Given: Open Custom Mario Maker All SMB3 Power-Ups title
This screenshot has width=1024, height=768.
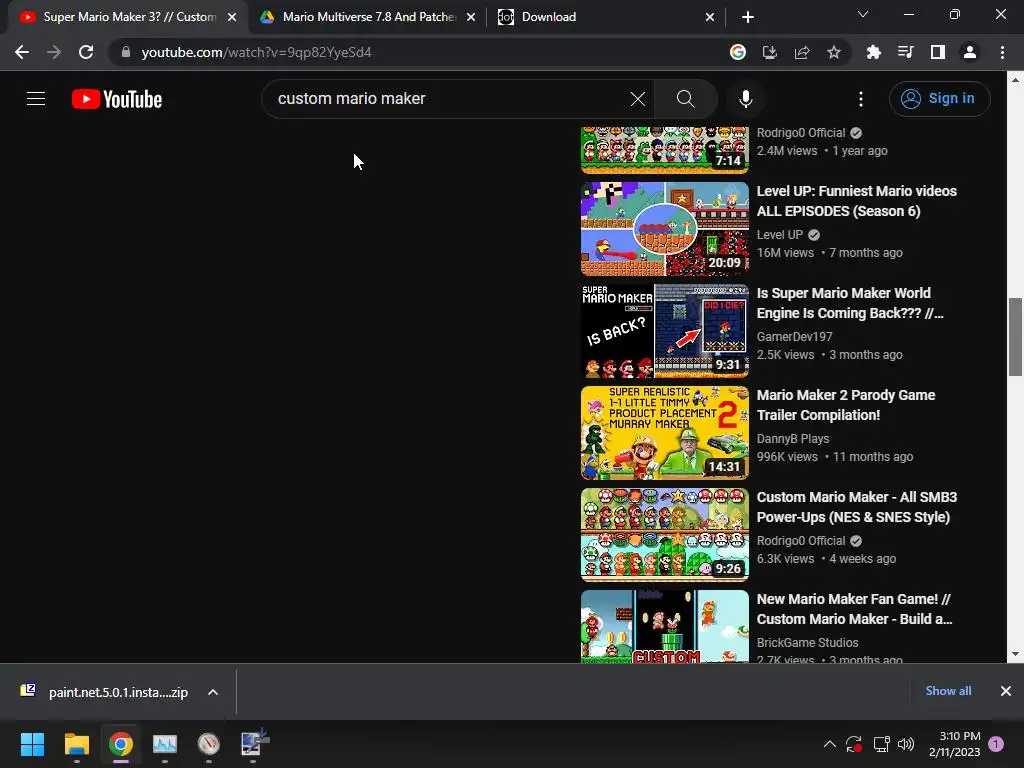Looking at the screenshot, I should pos(856,507).
